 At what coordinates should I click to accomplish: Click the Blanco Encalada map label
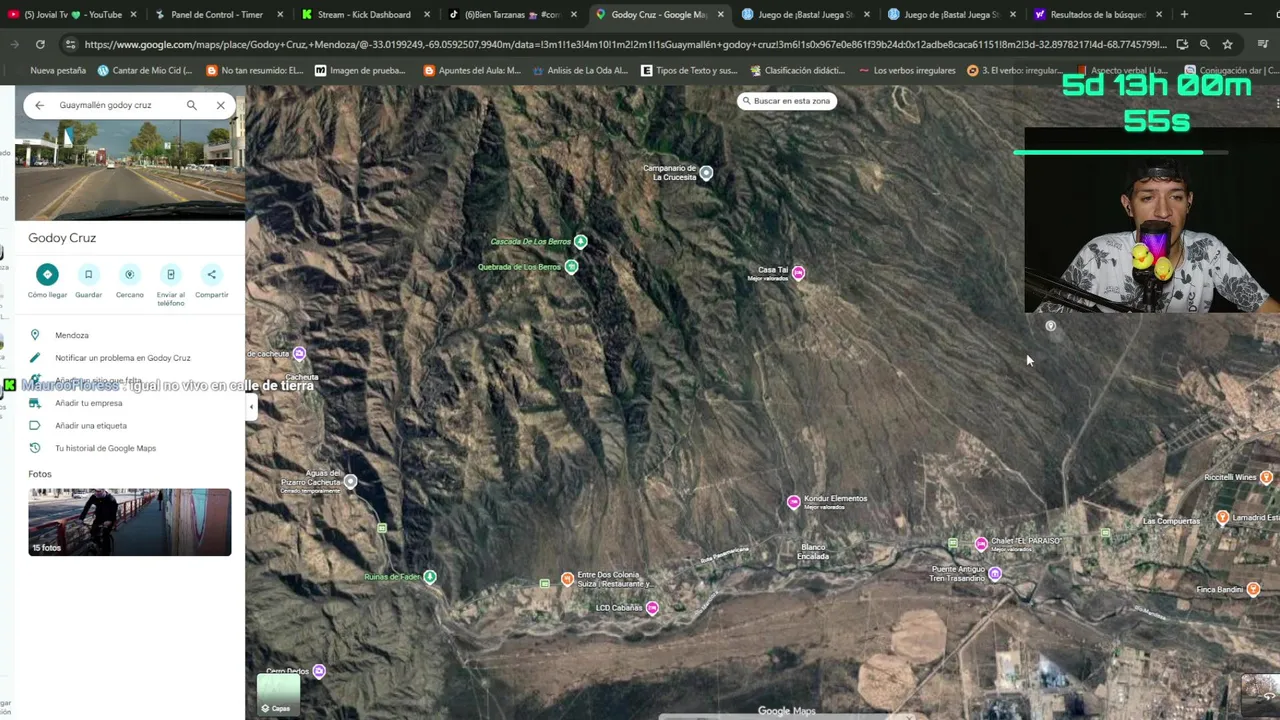(813, 552)
